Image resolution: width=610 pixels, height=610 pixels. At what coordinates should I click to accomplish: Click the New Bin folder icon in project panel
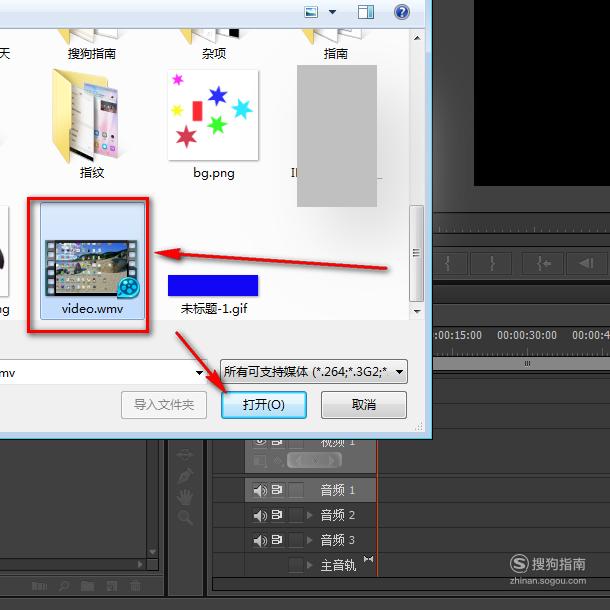(88, 586)
